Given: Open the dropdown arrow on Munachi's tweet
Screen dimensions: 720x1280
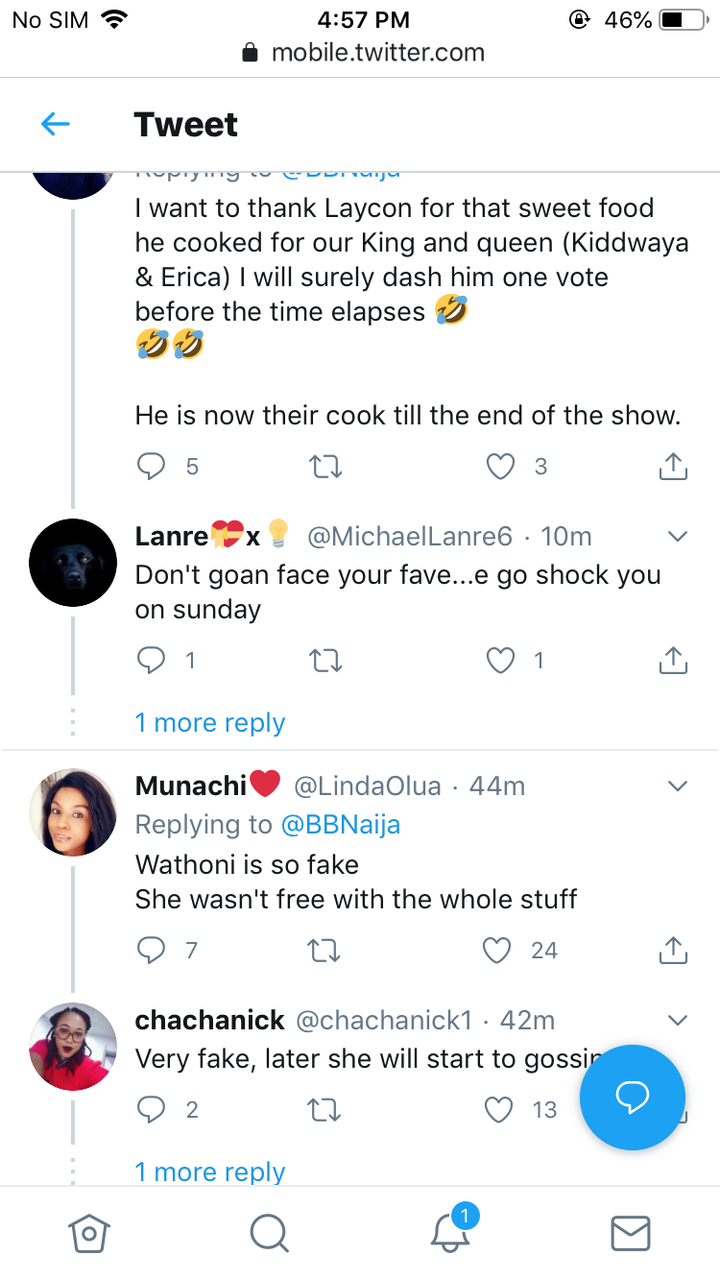Looking at the screenshot, I should 677,786.
